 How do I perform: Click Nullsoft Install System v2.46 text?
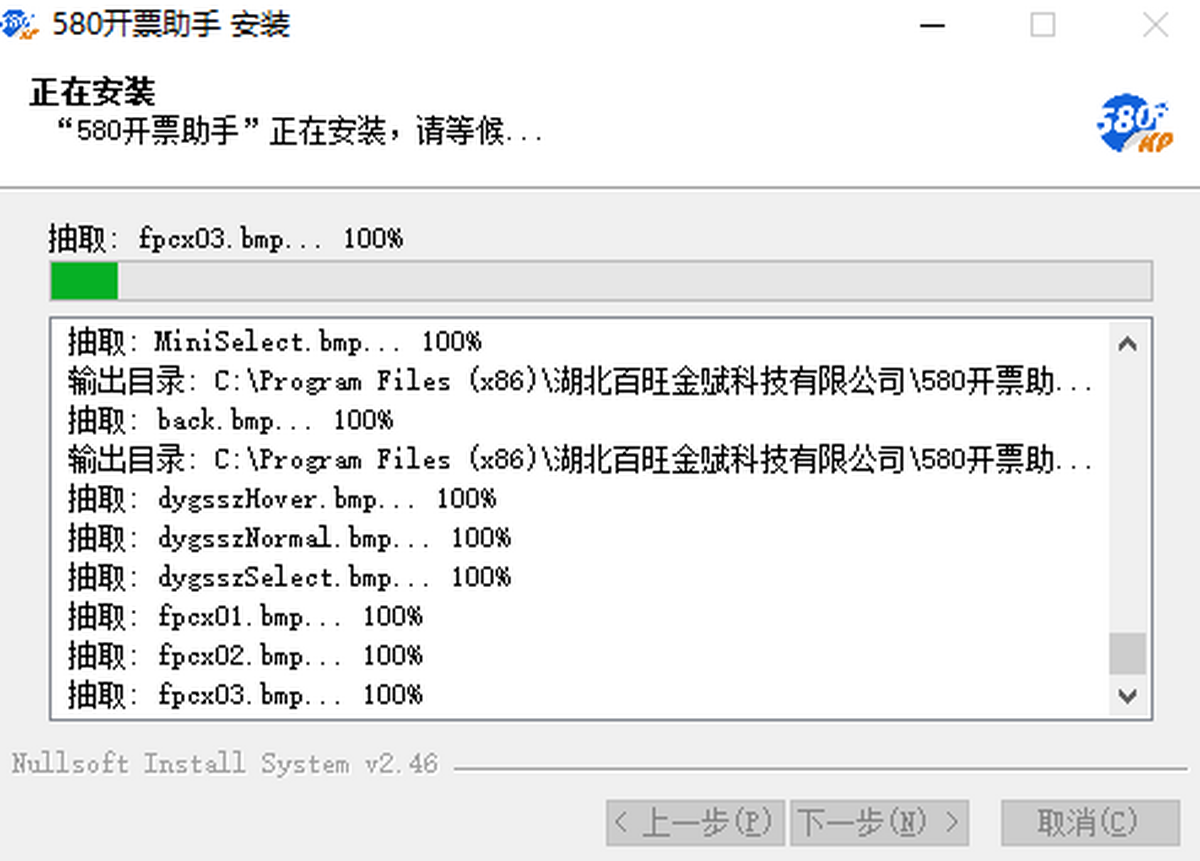pos(225,764)
